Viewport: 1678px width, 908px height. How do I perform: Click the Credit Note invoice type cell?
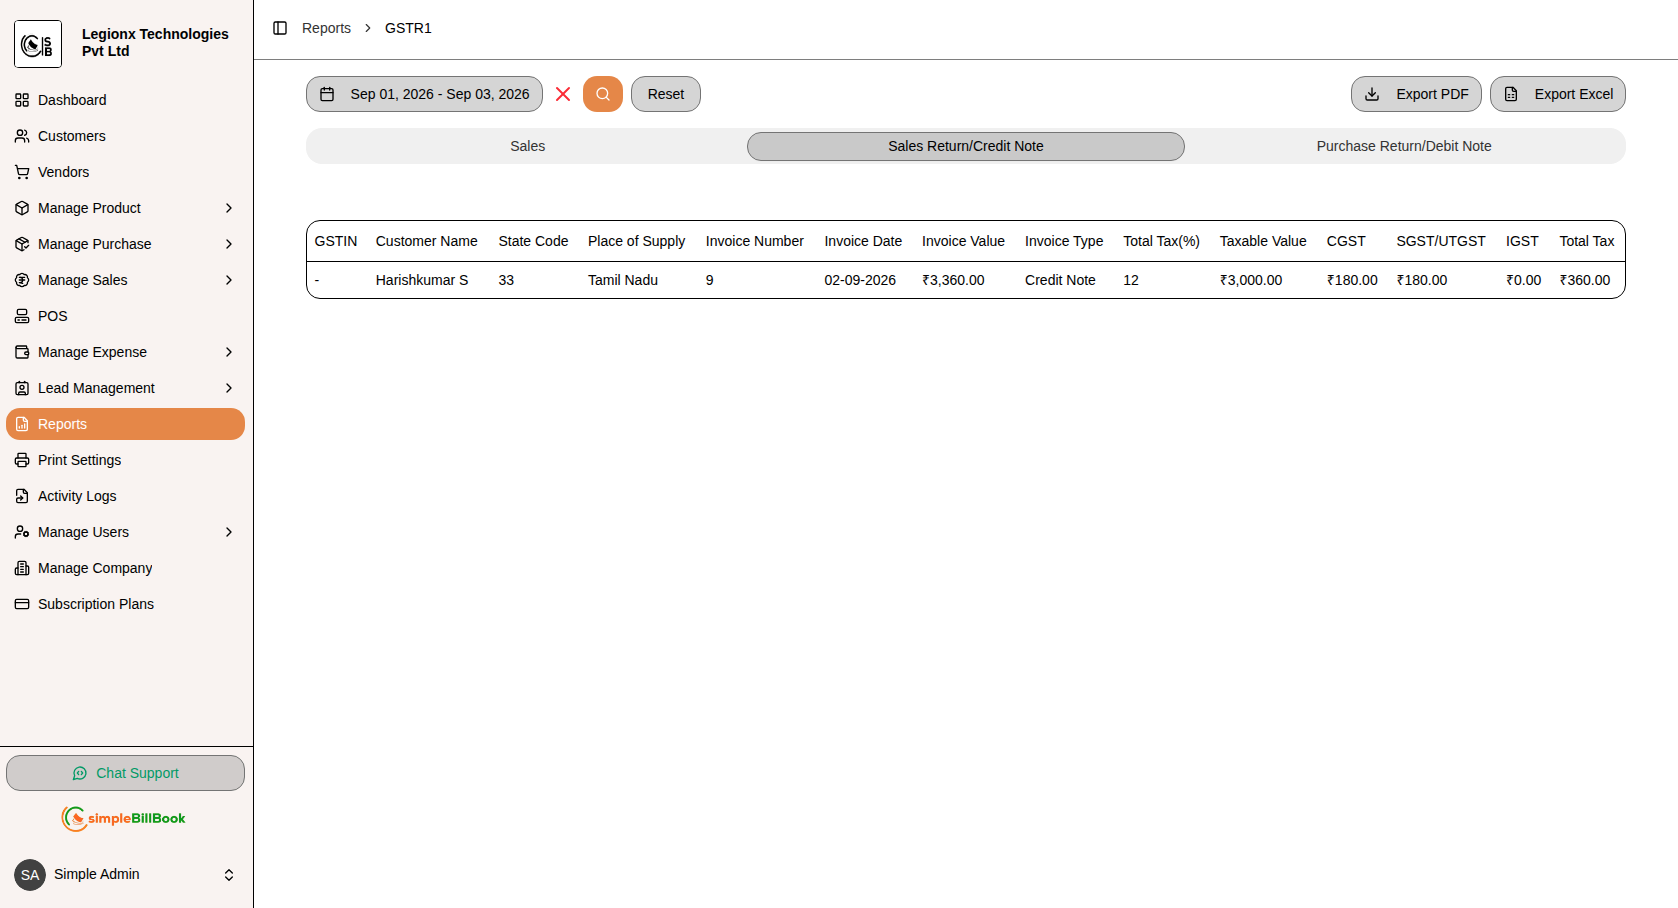tap(1060, 280)
